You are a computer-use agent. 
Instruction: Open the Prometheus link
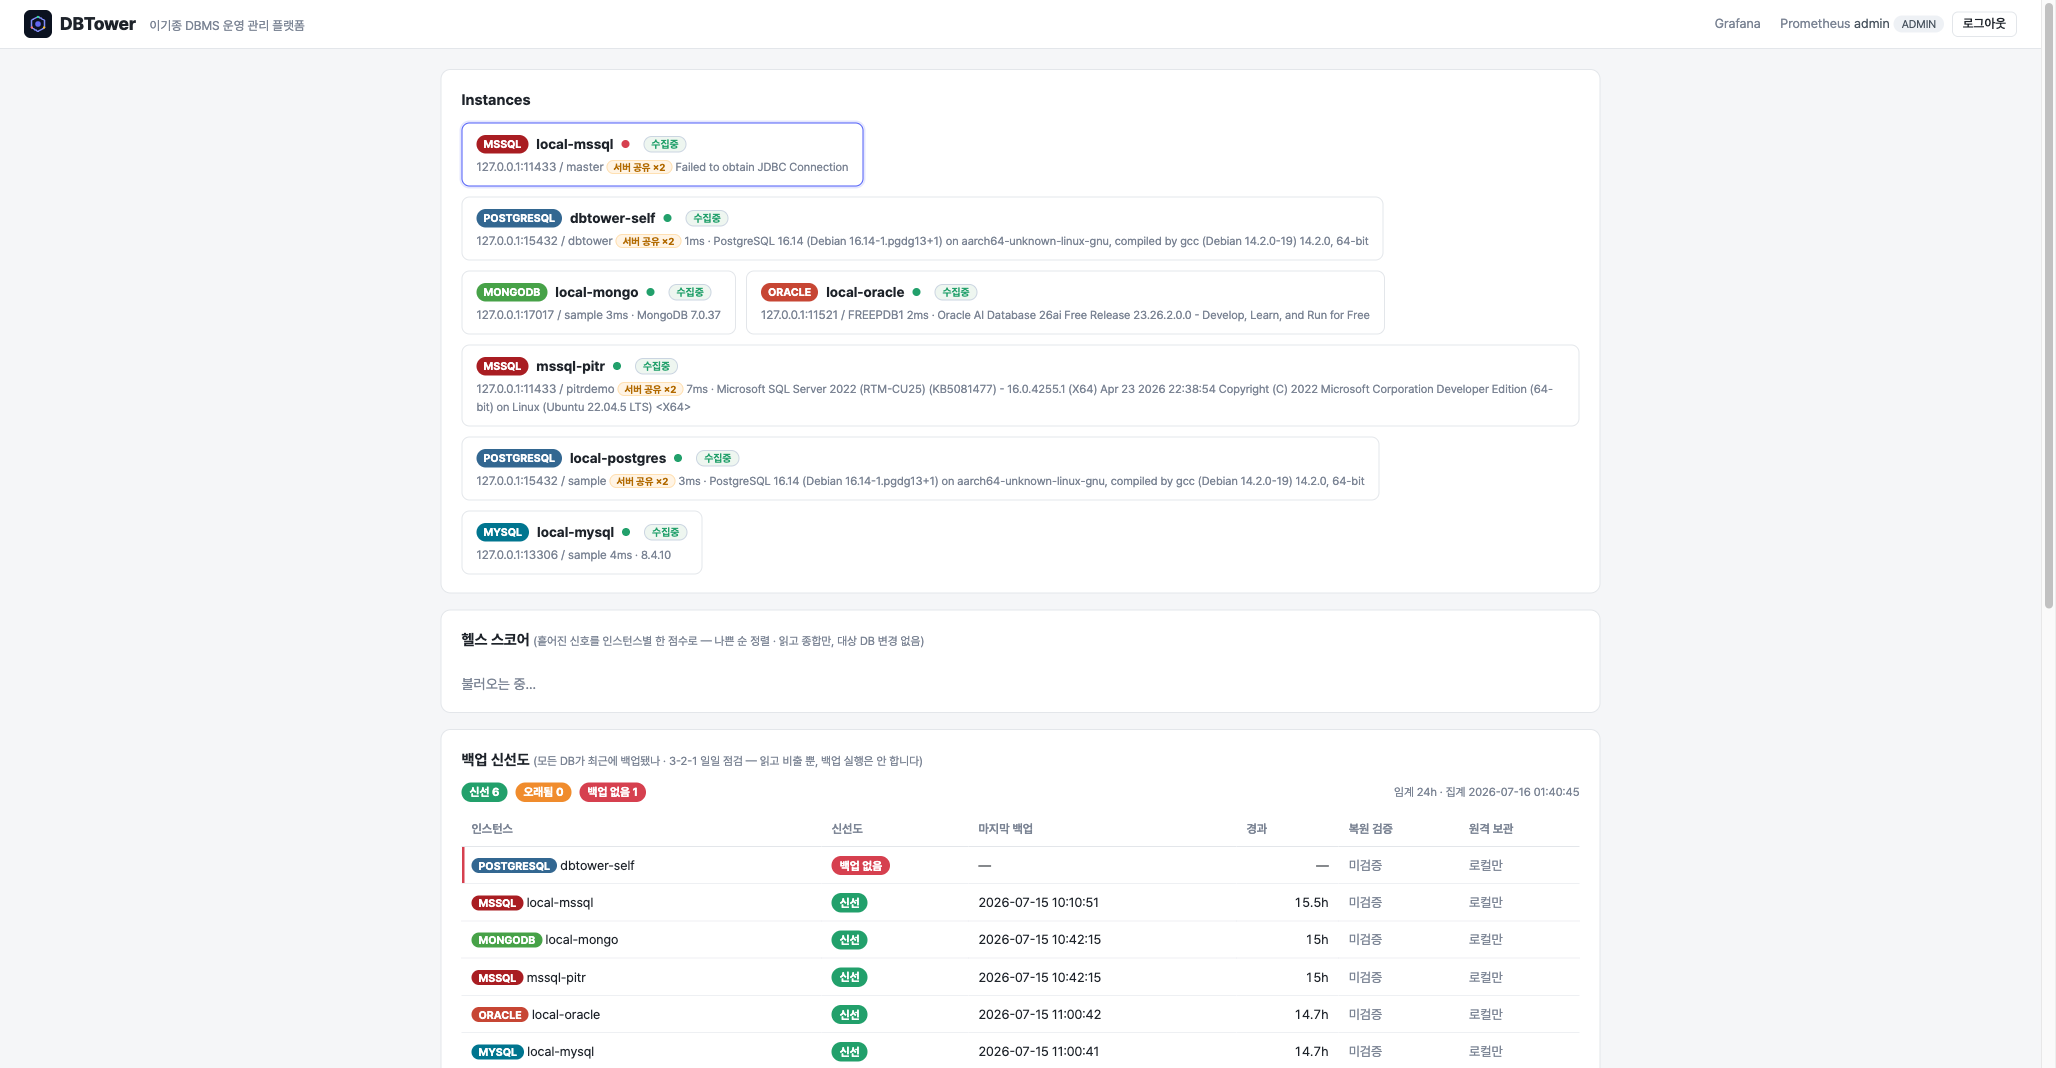point(1814,24)
